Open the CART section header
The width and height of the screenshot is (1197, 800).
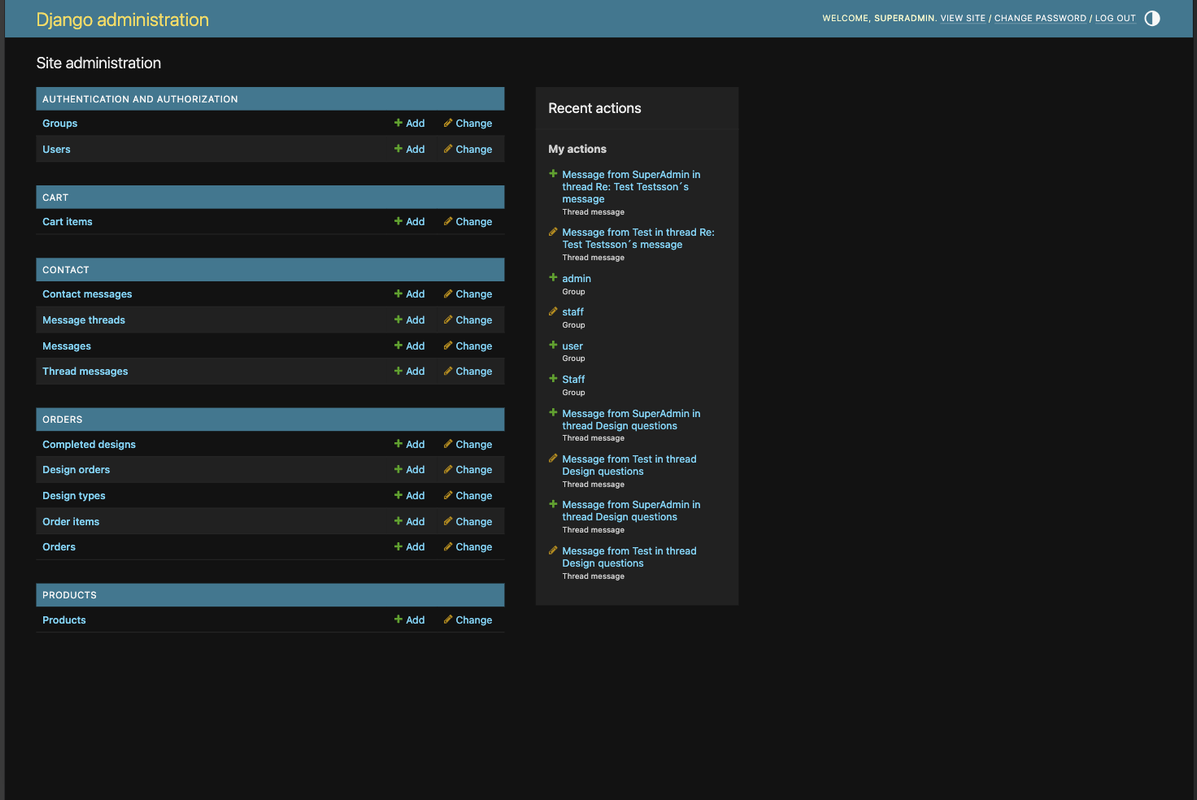pos(55,198)
